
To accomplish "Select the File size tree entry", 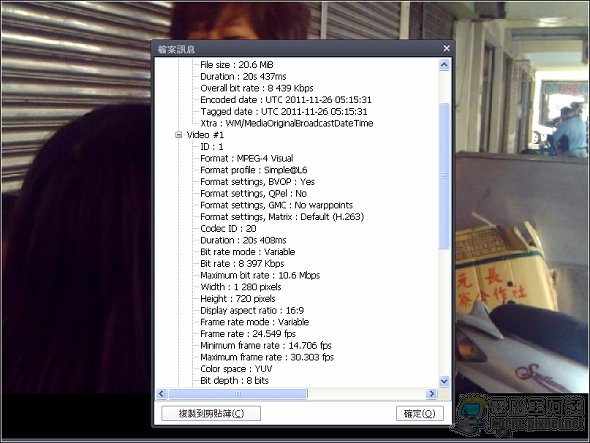I will tap(237, 65).
